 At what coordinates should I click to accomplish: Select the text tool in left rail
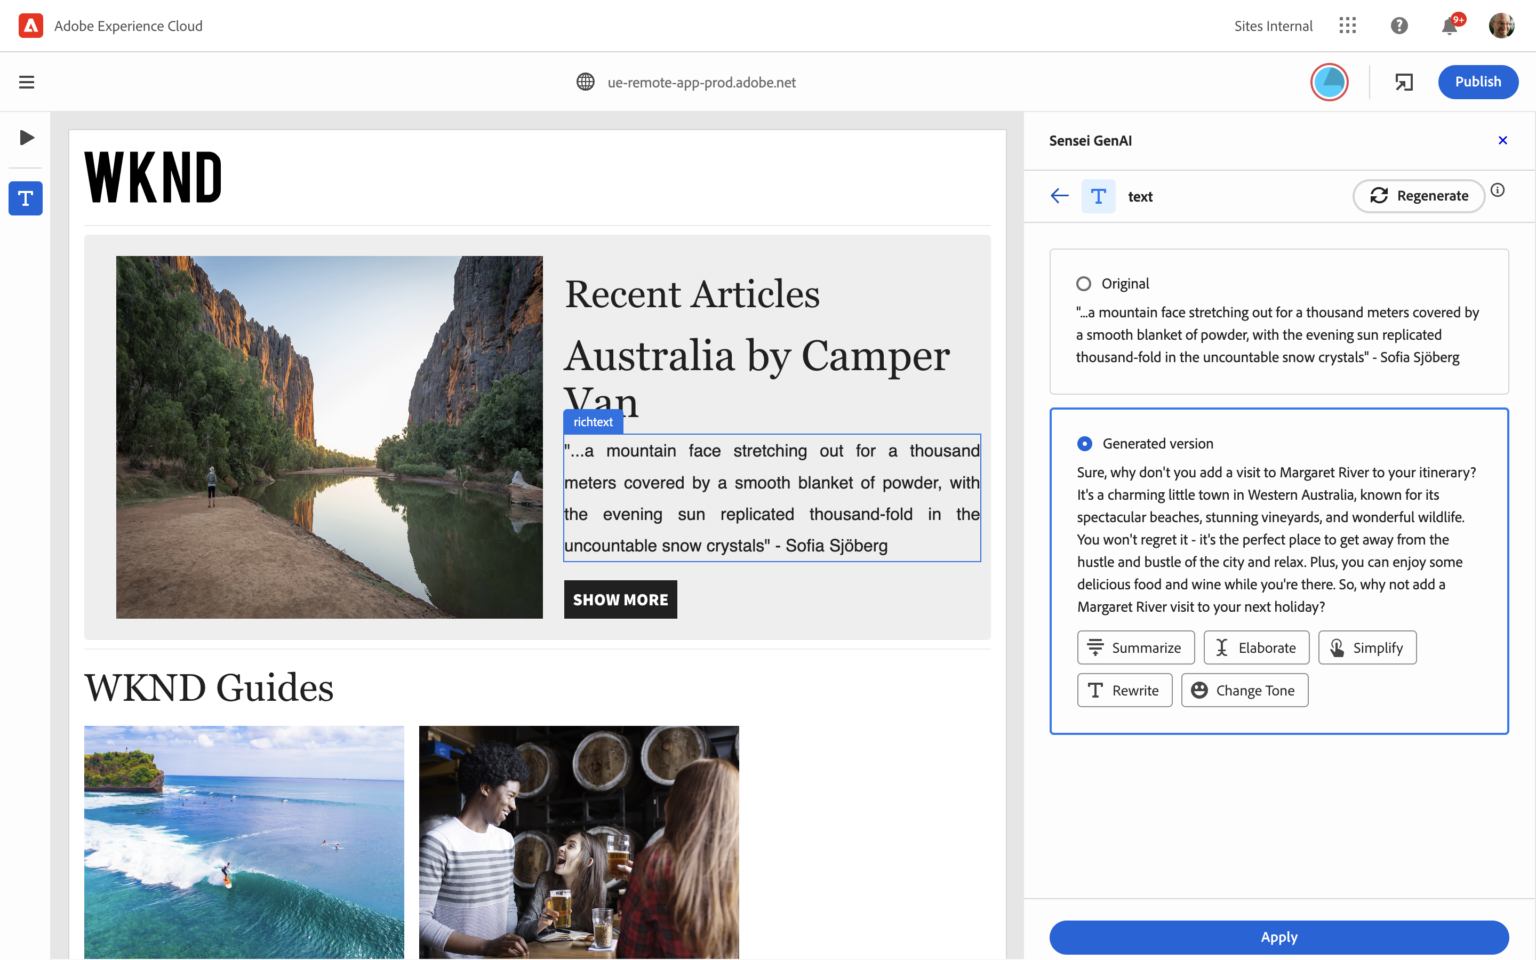pyautogui.click(x=26, y=198)
